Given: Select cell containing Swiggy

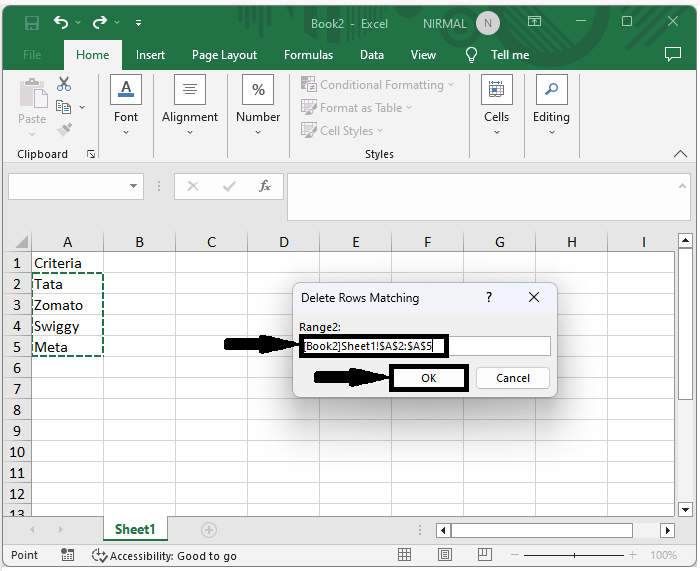Looking at the screenshot, I should (x=67, y=326).
